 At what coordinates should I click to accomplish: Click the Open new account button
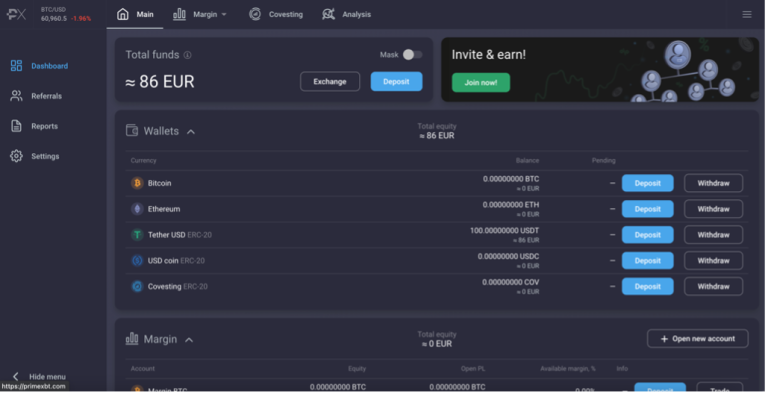(699, 340)
